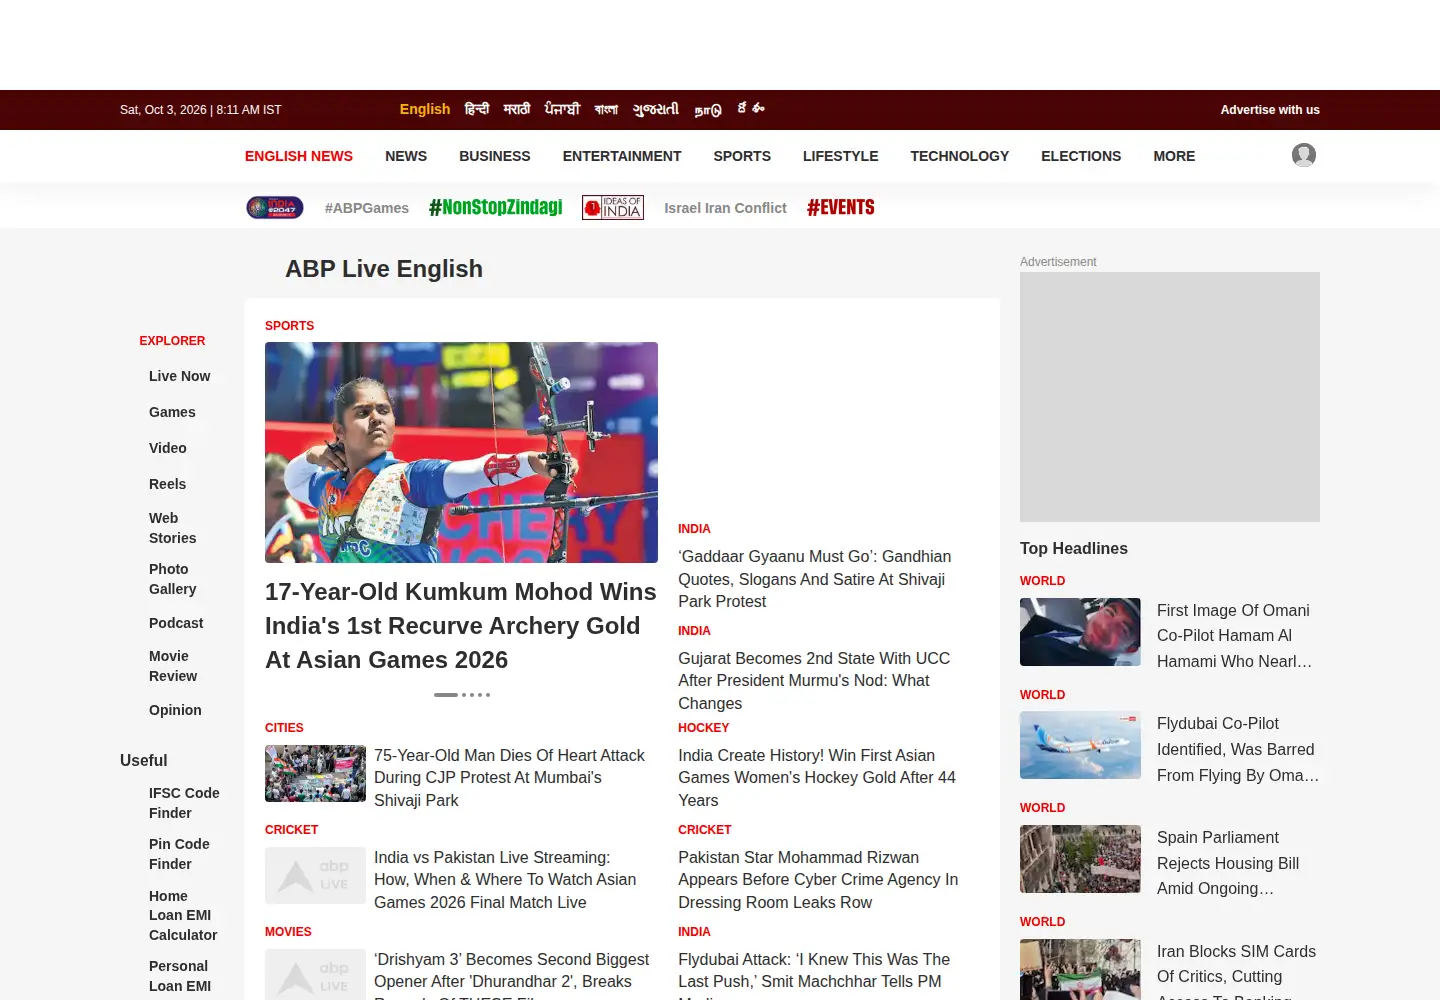The image size is (1440, 1000).
Task: Switch language to Bengali
Action: (606, 109)
